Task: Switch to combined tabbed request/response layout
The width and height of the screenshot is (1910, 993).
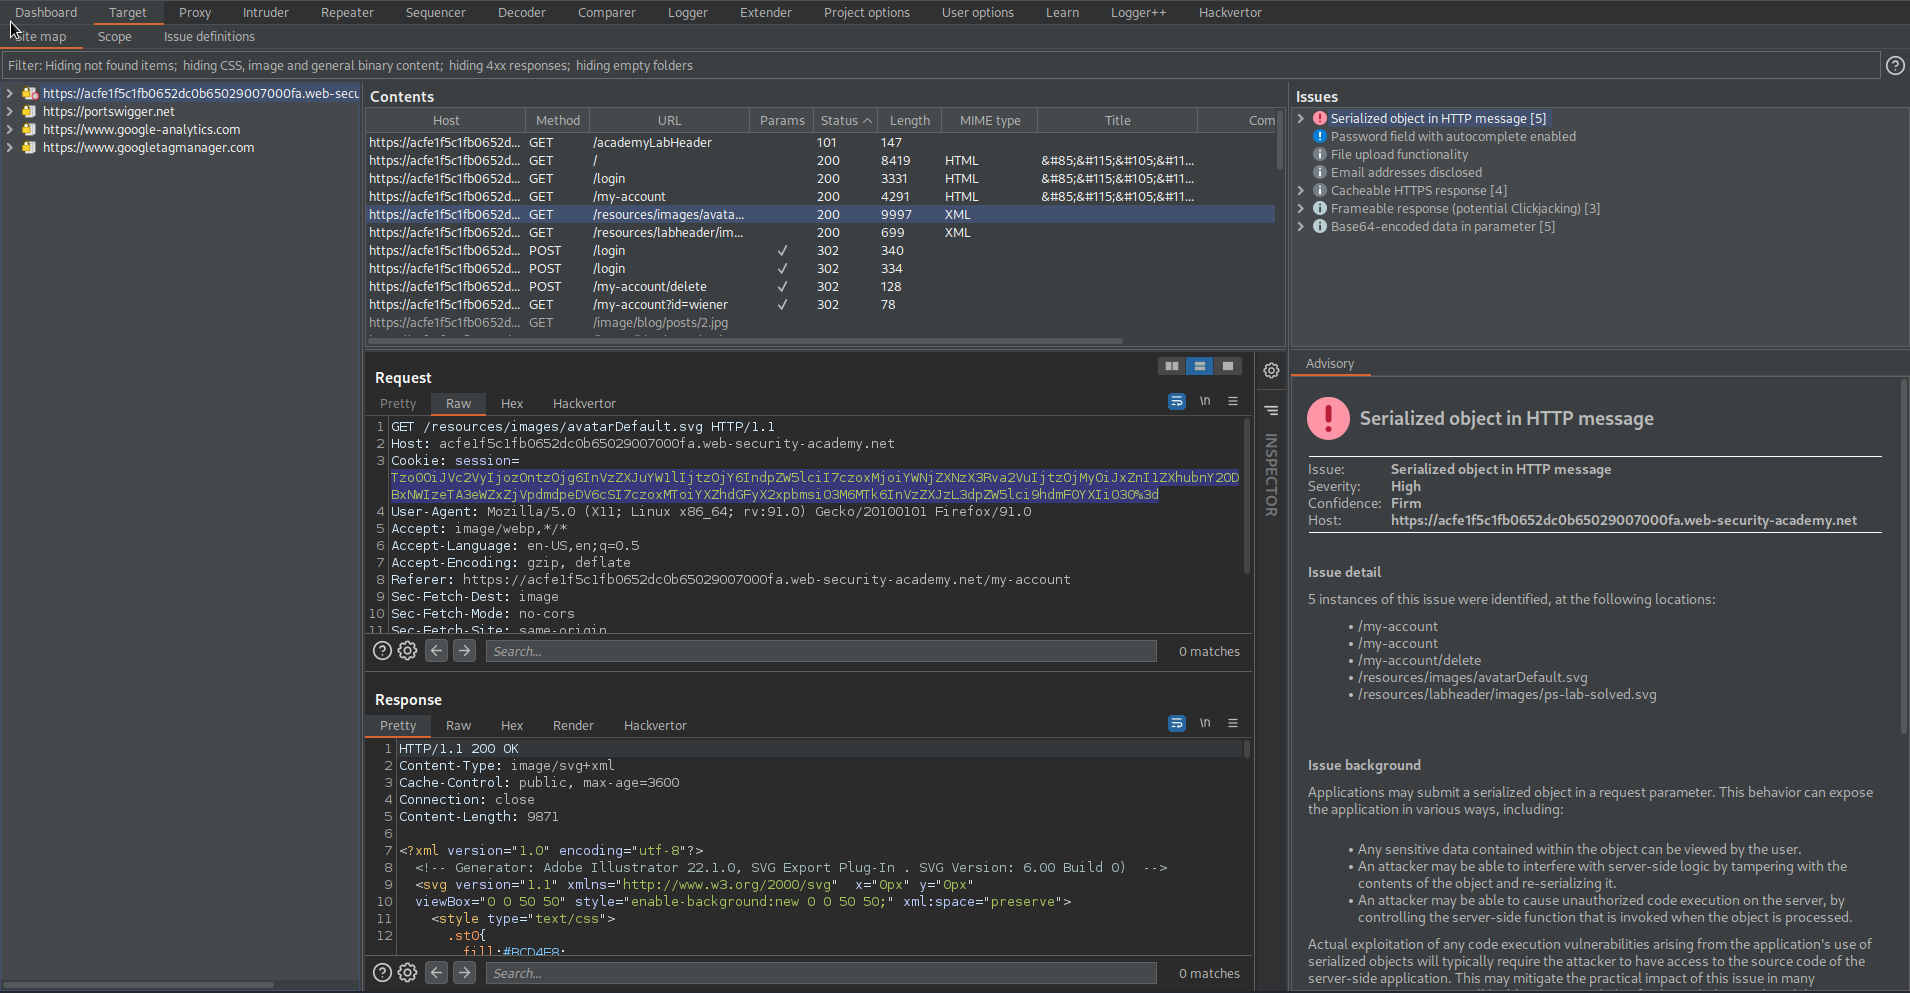Action: [x=1227, y=366]
